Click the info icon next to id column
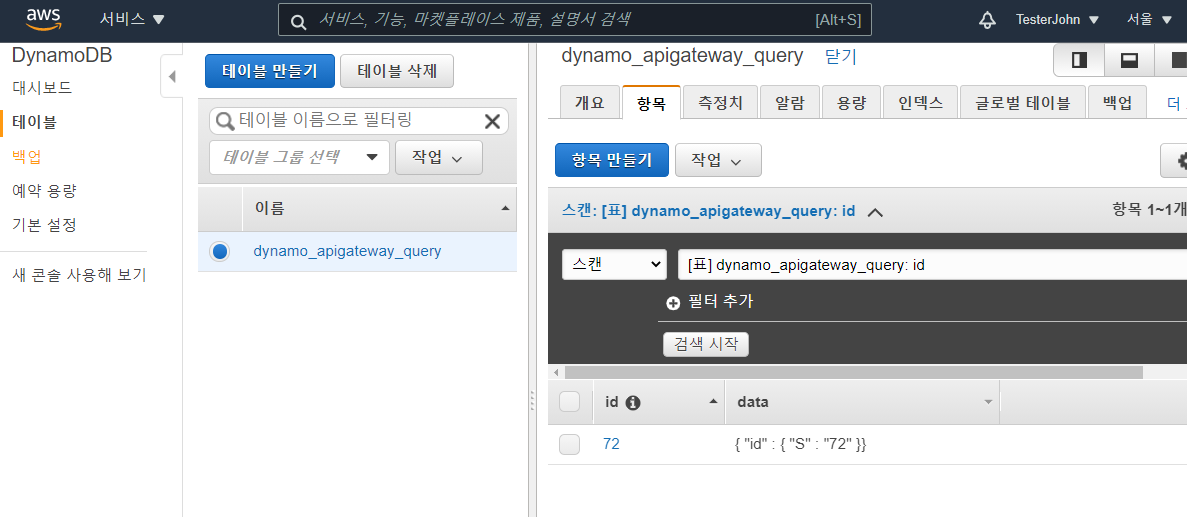This screenshot has width=1187, height=517. pos(634,403)
